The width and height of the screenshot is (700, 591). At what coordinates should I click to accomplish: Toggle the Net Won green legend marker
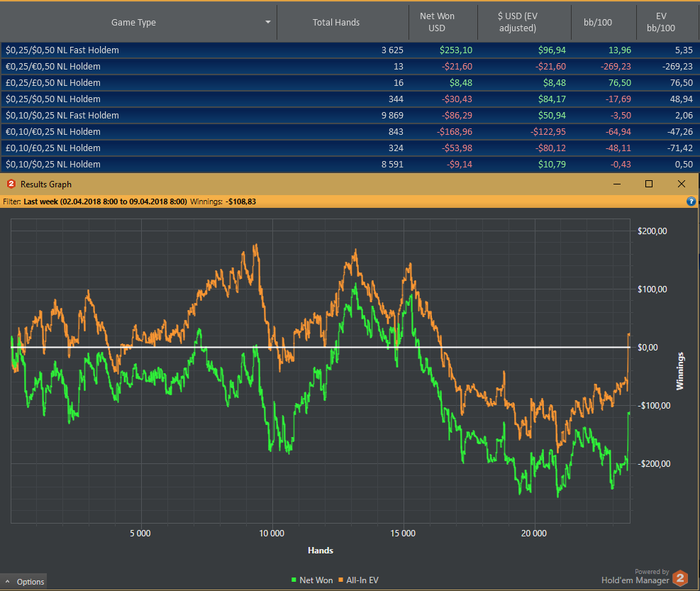(292, 580)
